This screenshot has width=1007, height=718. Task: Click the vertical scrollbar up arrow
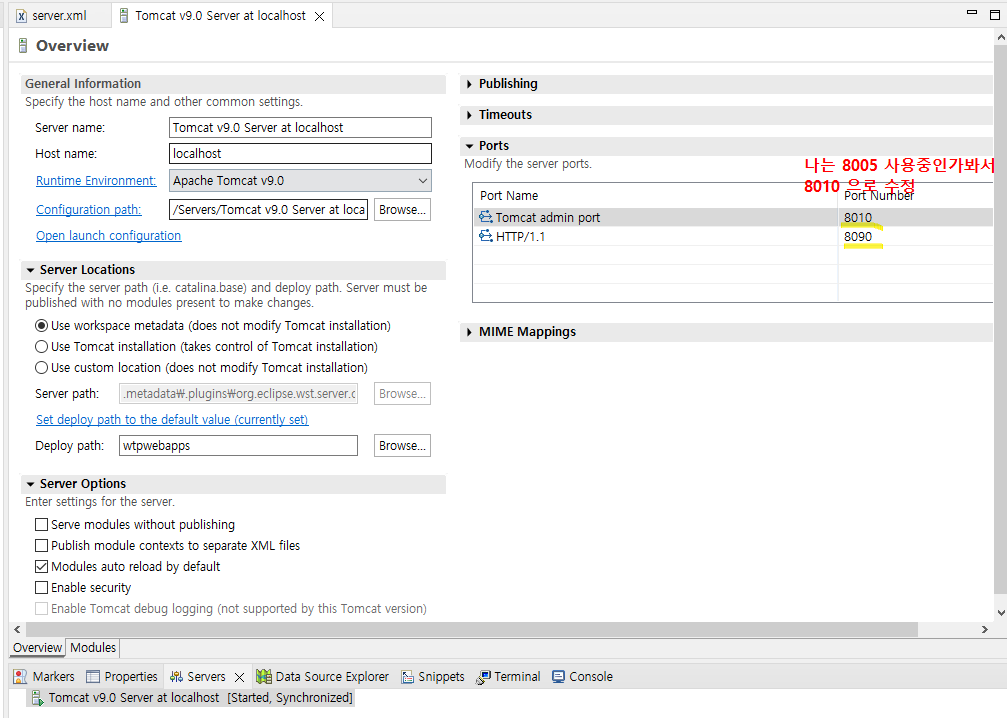1001,37
